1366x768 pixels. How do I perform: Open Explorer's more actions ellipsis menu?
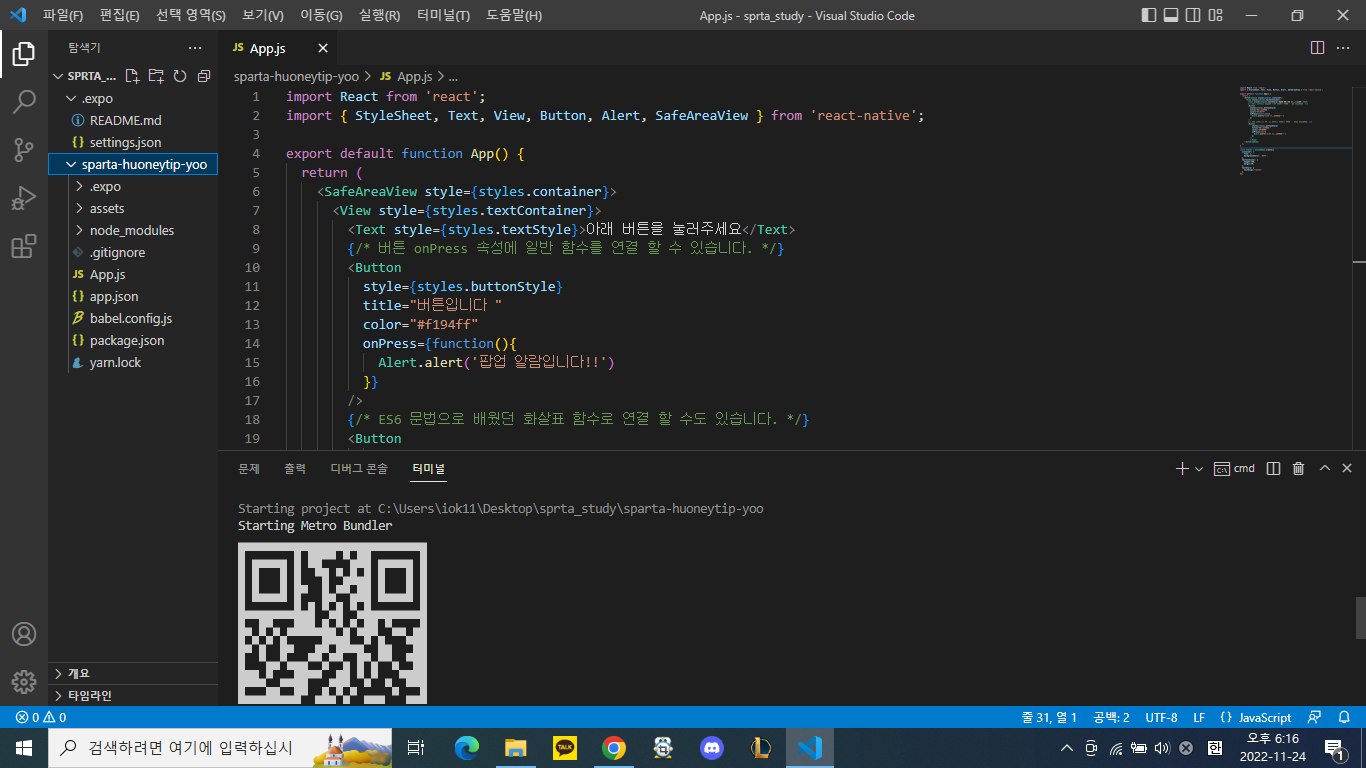pos(195,48)
